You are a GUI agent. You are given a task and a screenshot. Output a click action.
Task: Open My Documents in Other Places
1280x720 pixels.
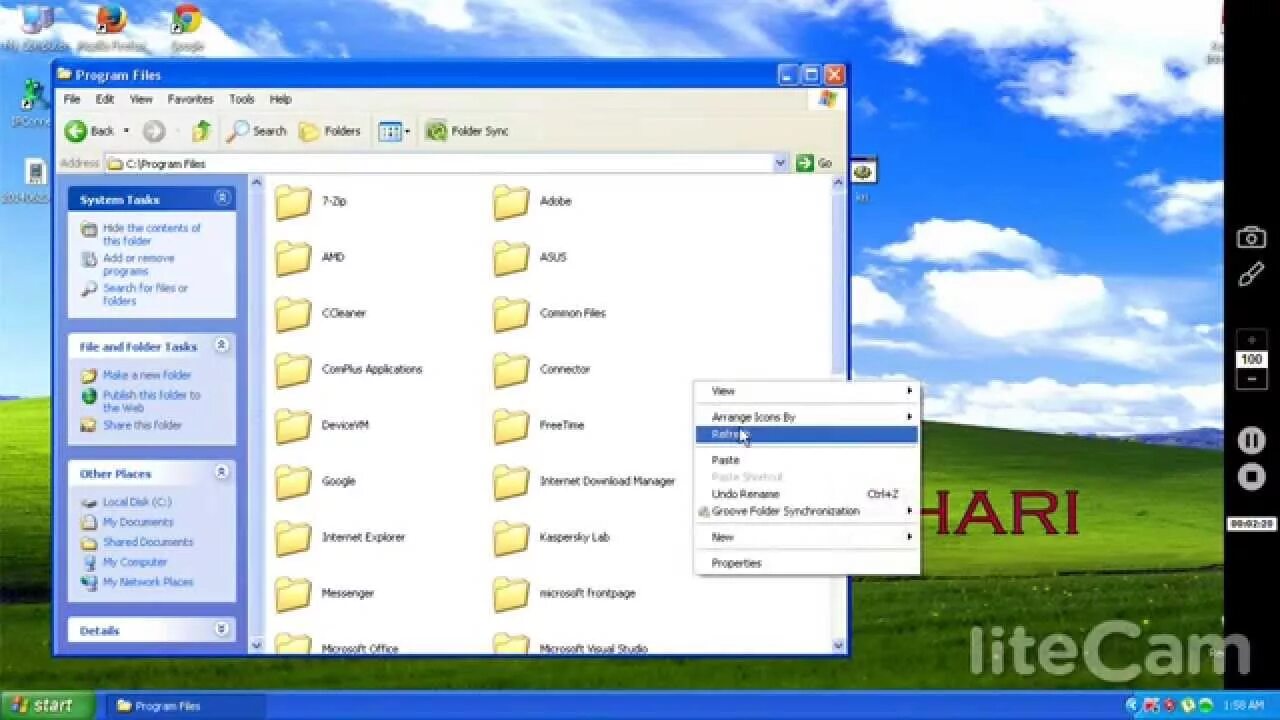tap(138, 522)
